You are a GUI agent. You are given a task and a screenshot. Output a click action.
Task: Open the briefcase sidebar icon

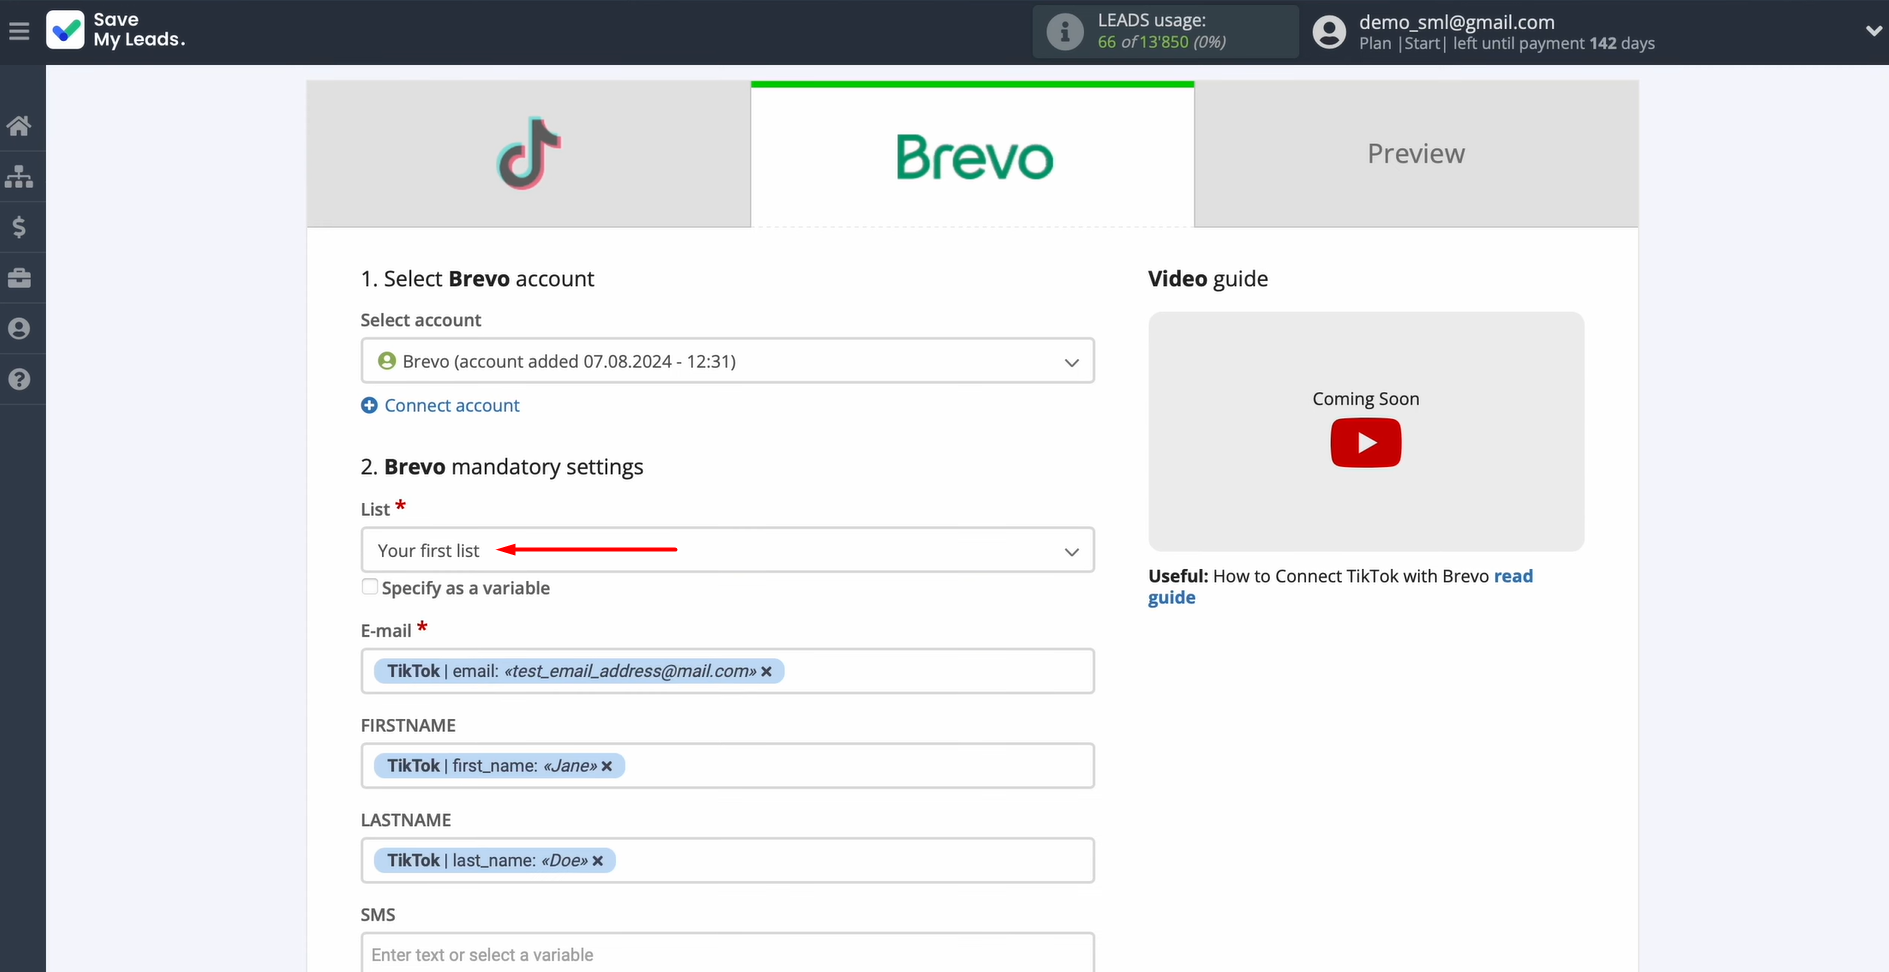pyautogui.click(x=19, y=278)
